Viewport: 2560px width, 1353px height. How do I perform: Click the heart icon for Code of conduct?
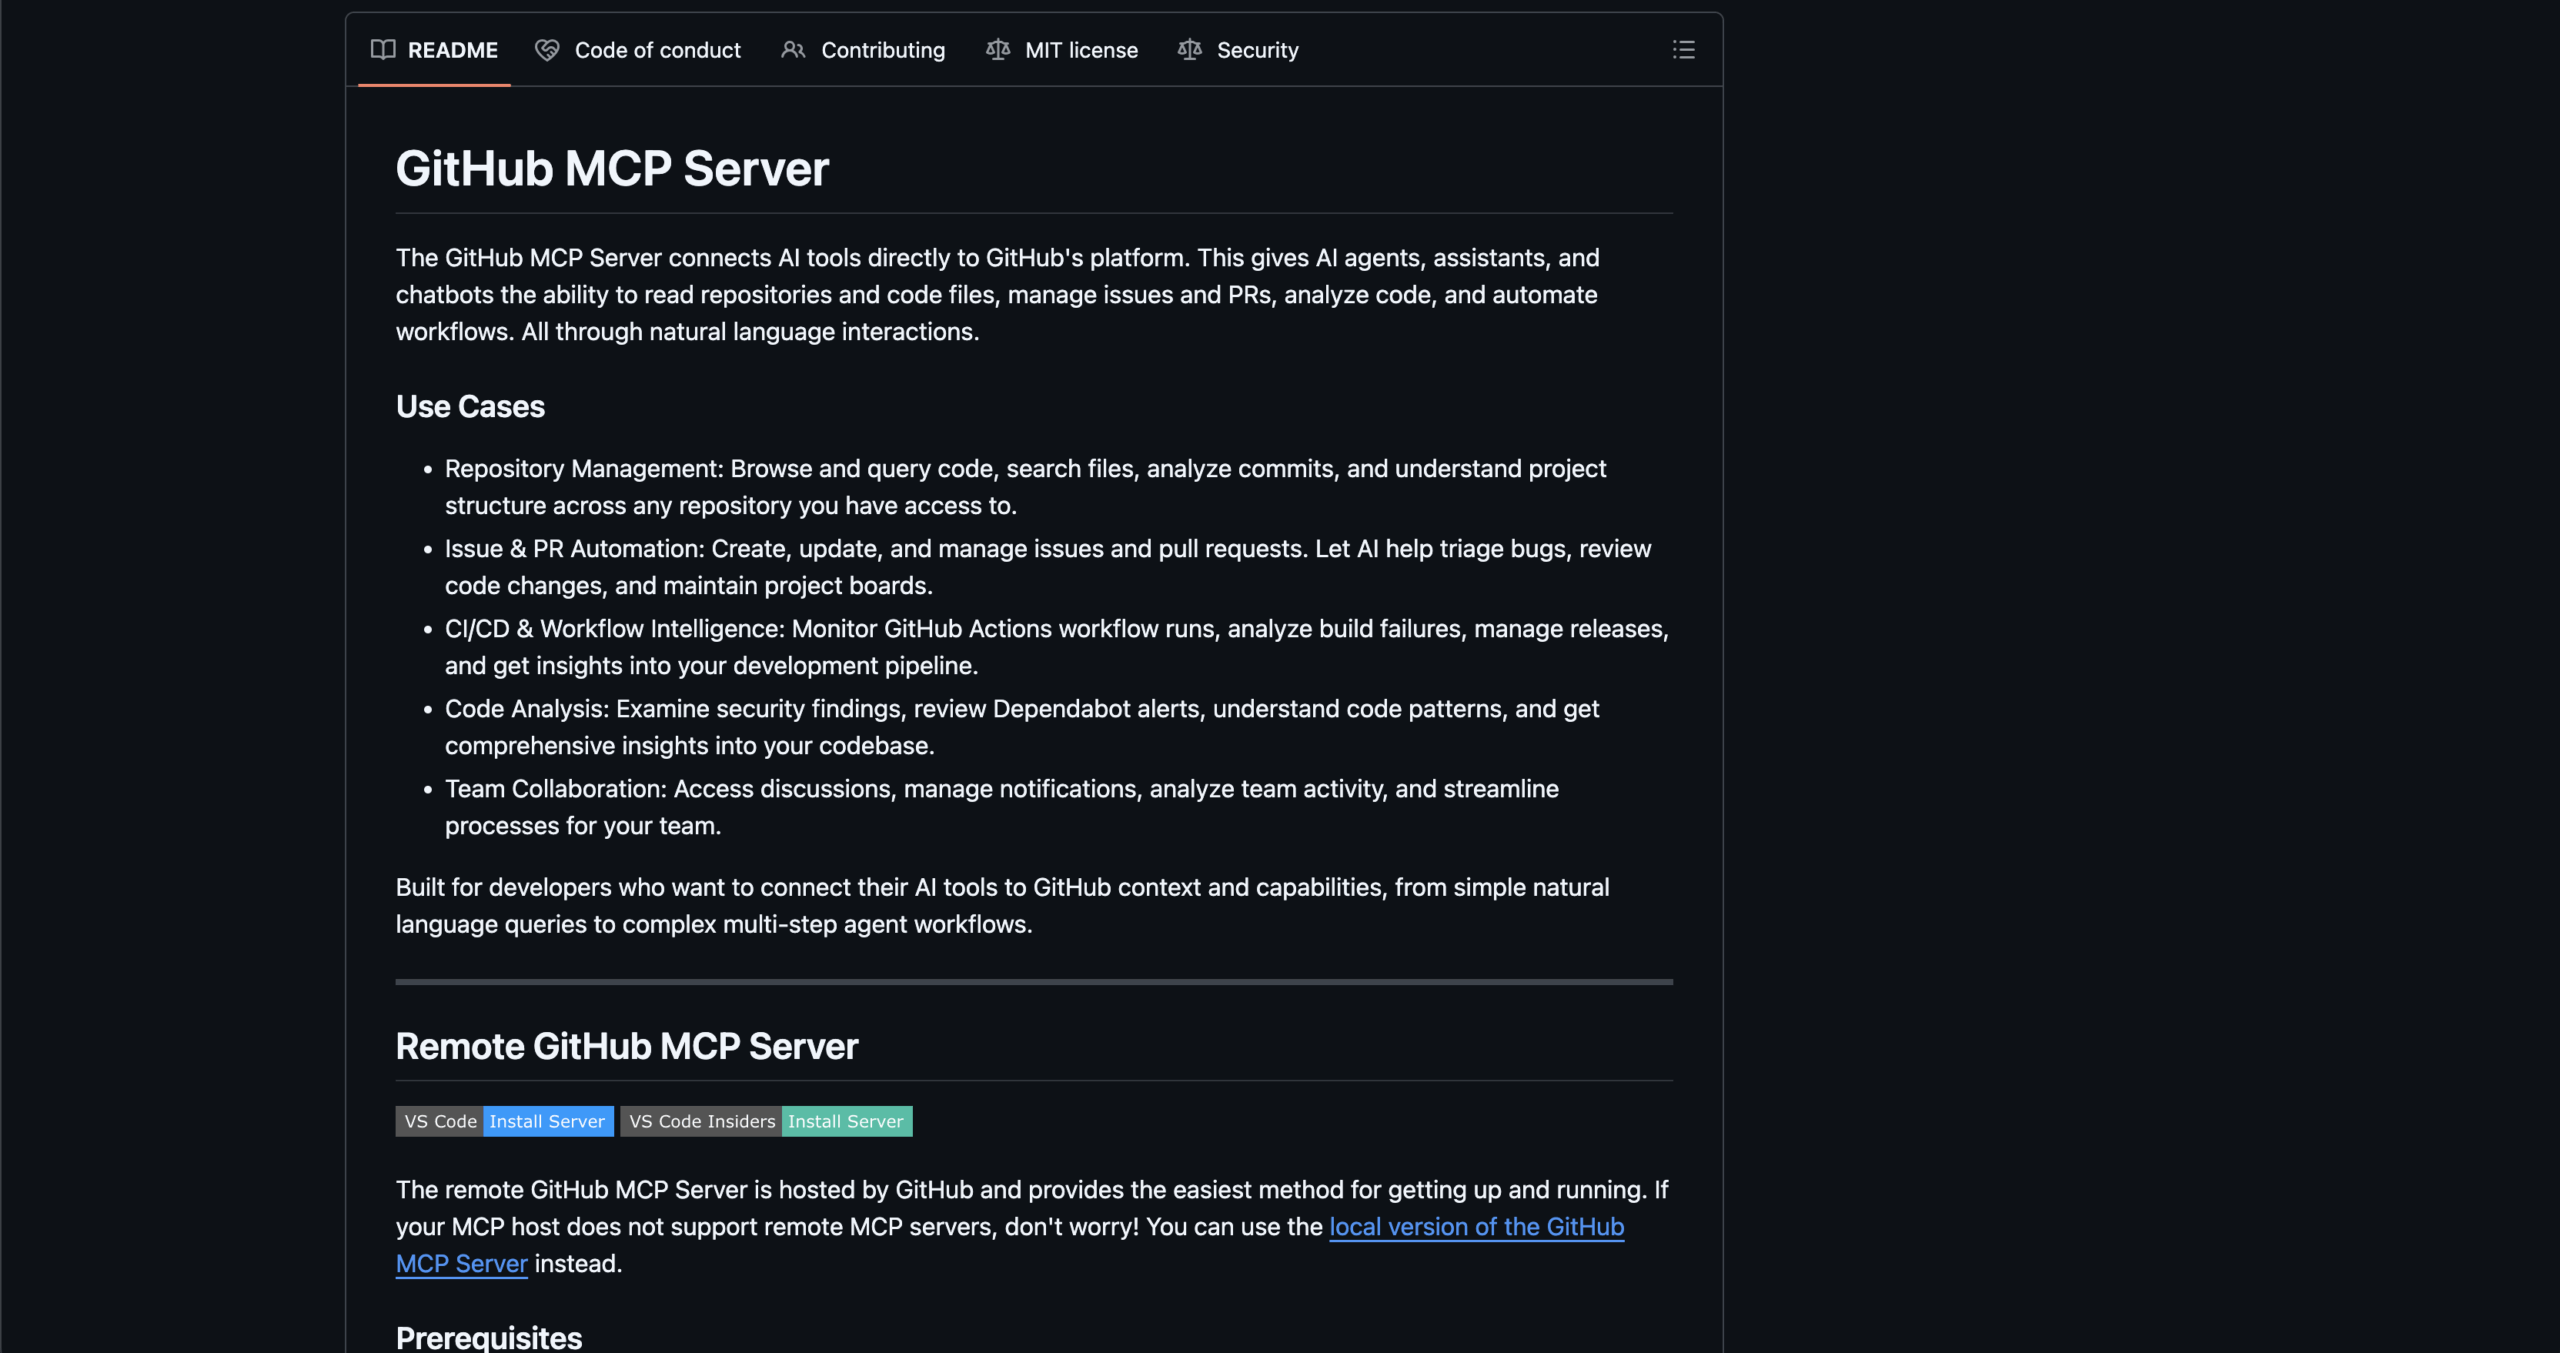547,50
